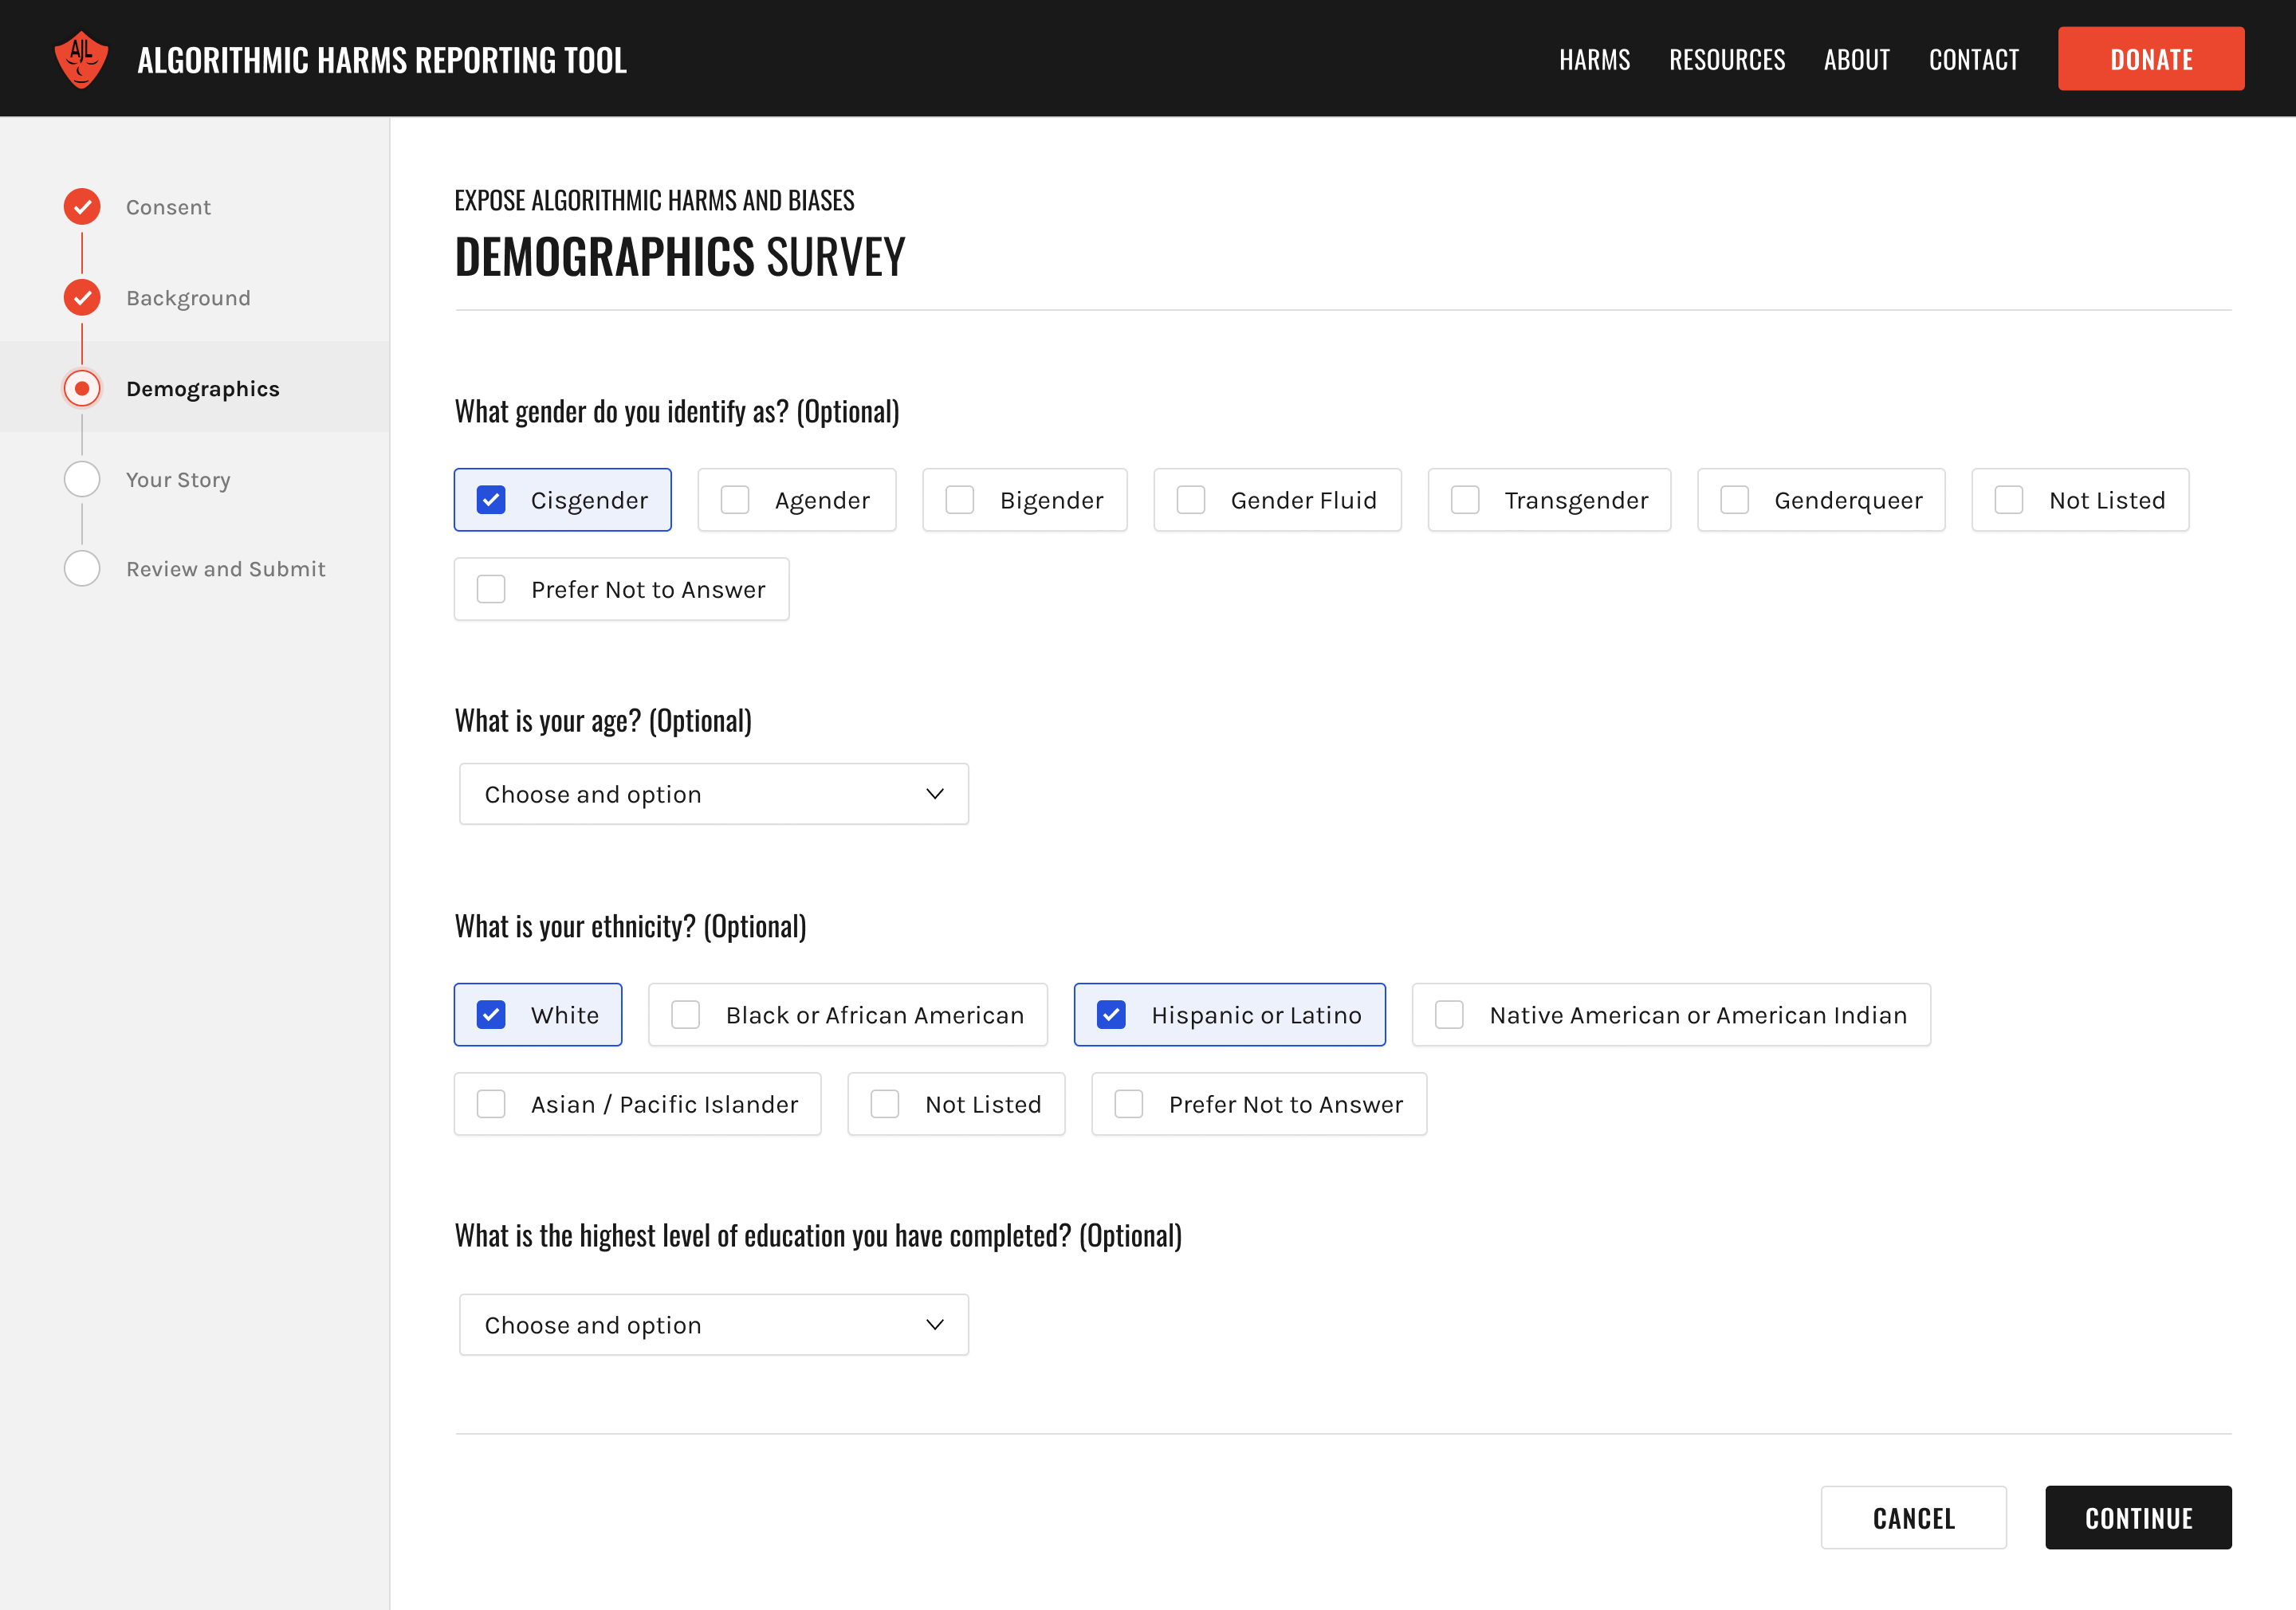Go to the Consent step label

pos(168,207)
